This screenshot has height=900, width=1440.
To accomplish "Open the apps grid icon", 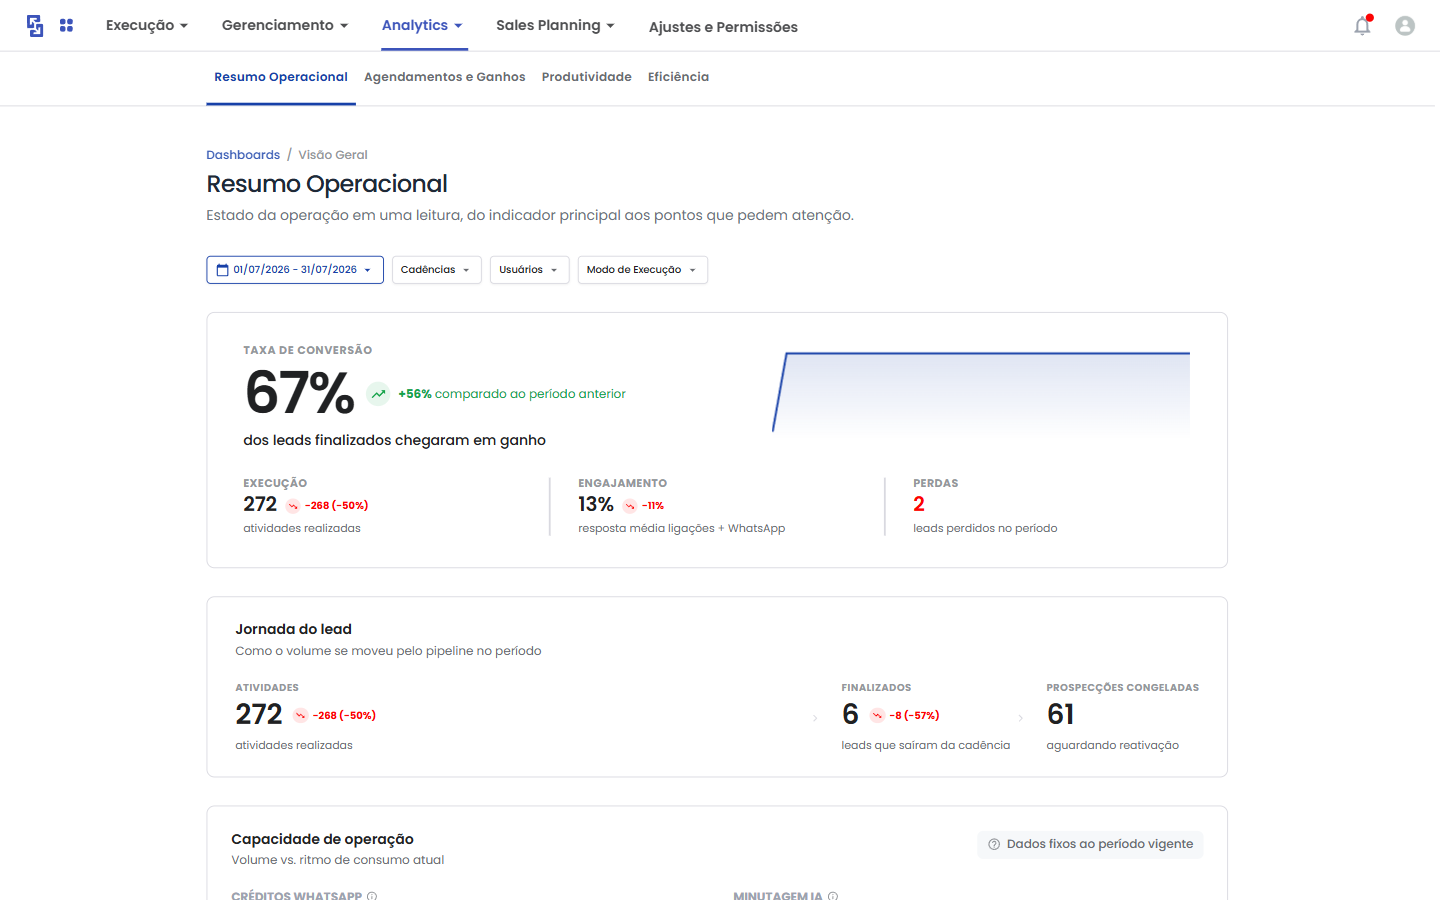I will click(x=66, y=25).
